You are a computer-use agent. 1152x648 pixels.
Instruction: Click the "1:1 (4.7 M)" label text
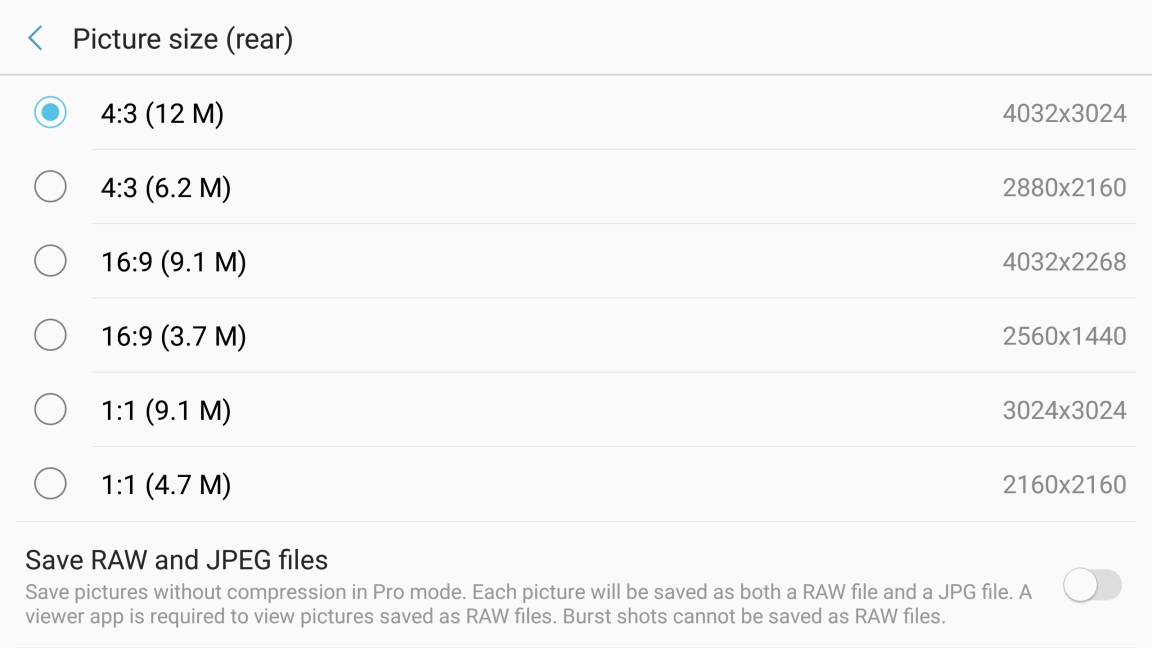(x=166, y=485)
